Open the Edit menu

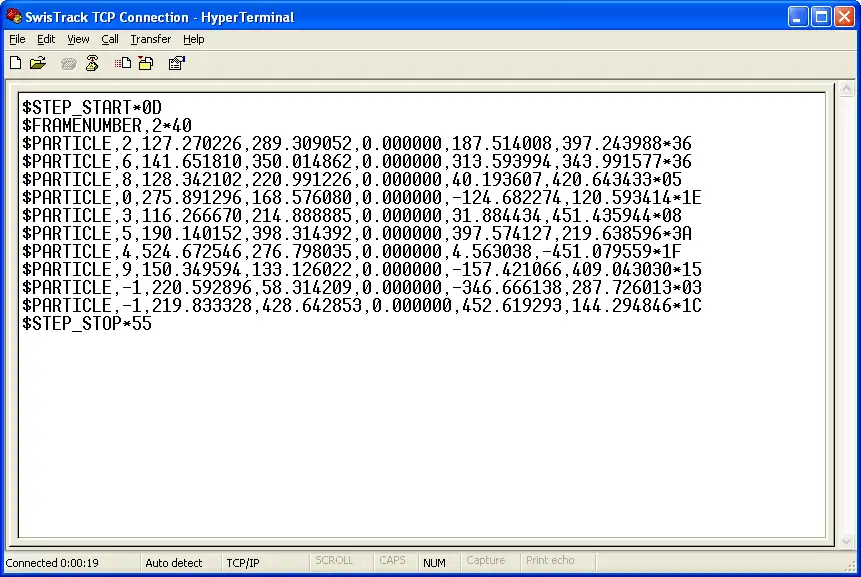[x=45, y=39]
